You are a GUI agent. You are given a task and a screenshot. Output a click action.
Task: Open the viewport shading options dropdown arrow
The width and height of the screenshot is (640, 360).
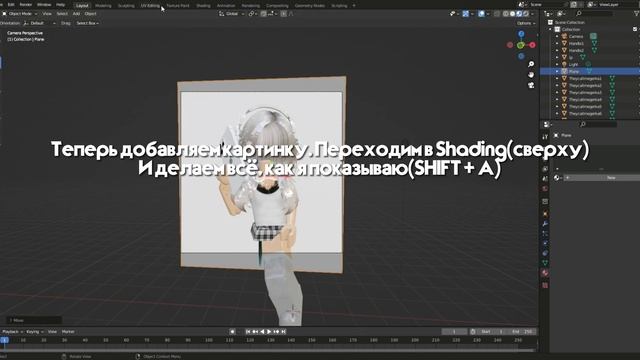tap(532, 14)
